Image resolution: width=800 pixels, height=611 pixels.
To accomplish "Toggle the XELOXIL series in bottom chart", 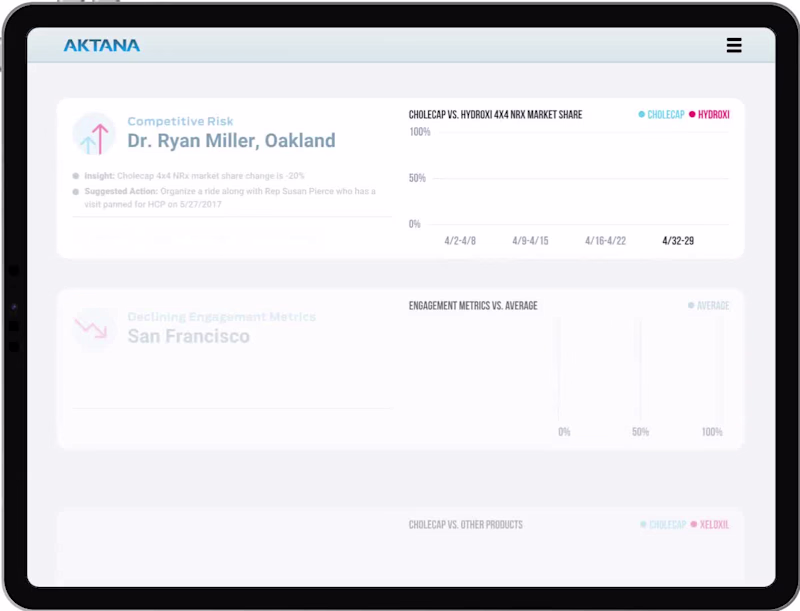I will coord(695,524).
